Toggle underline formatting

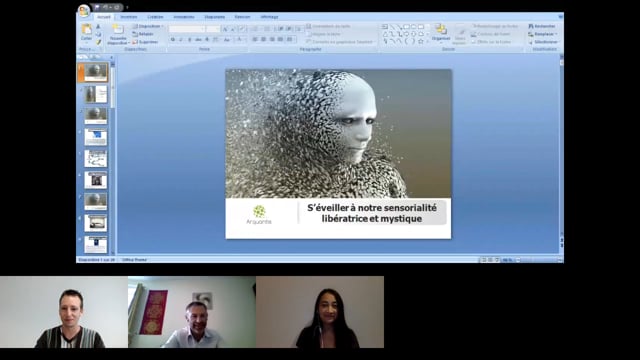(x=189, y=40)
